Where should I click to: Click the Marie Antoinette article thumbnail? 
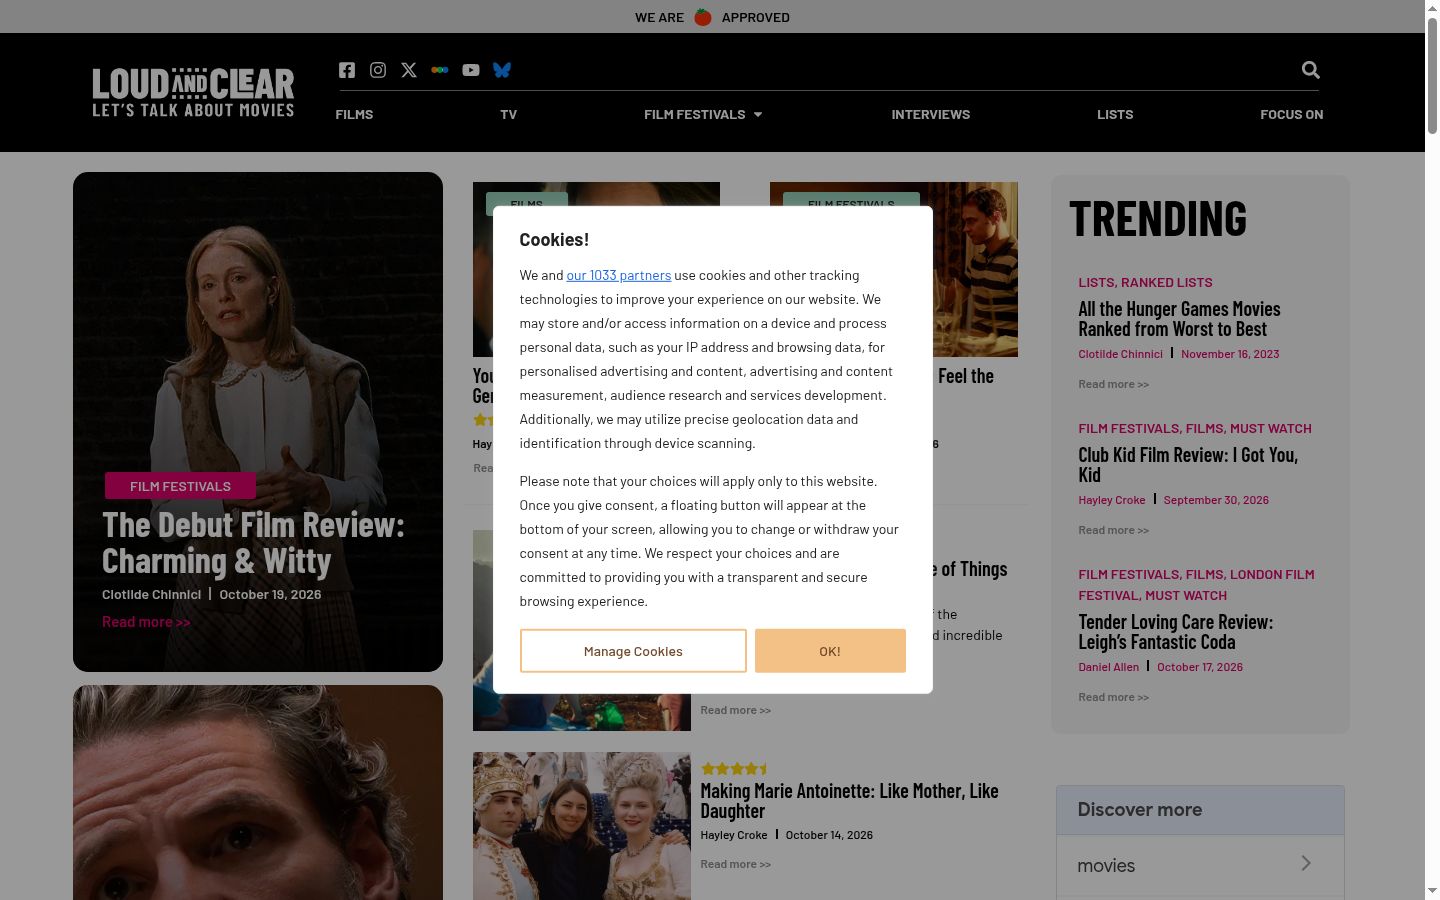pos(582,826)
